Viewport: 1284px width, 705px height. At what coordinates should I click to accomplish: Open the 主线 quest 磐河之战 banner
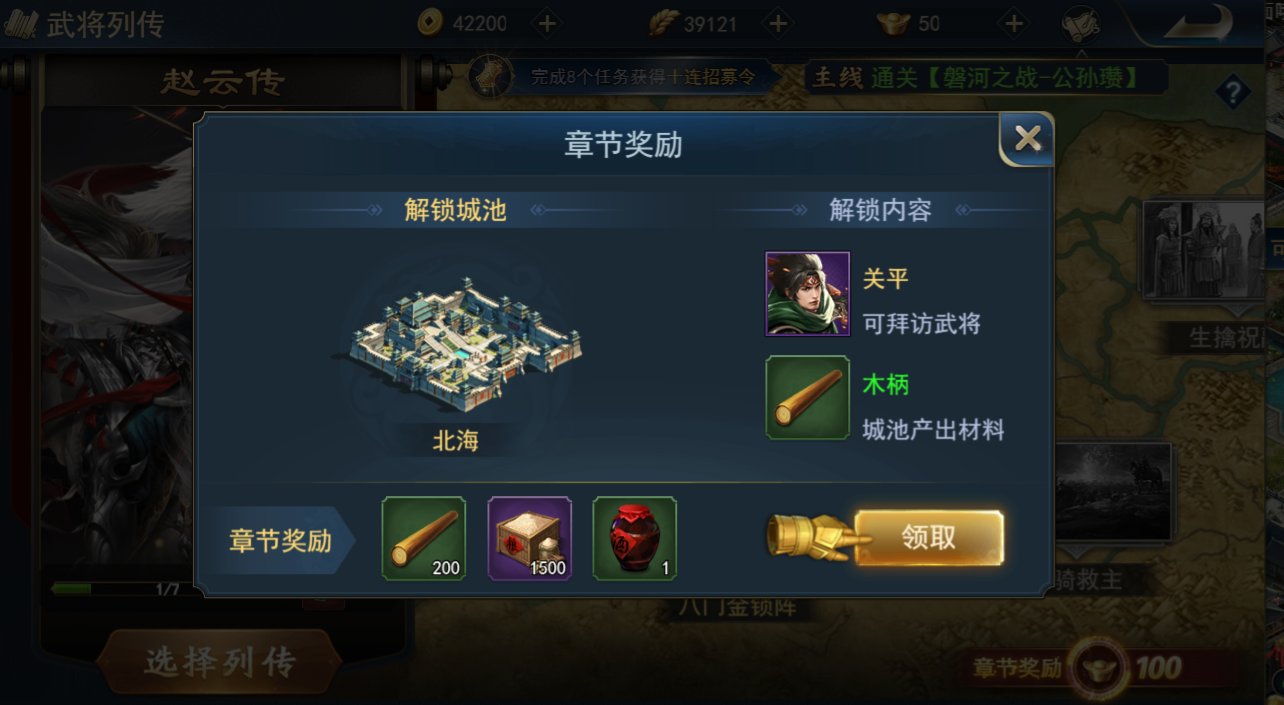point(985,77)
